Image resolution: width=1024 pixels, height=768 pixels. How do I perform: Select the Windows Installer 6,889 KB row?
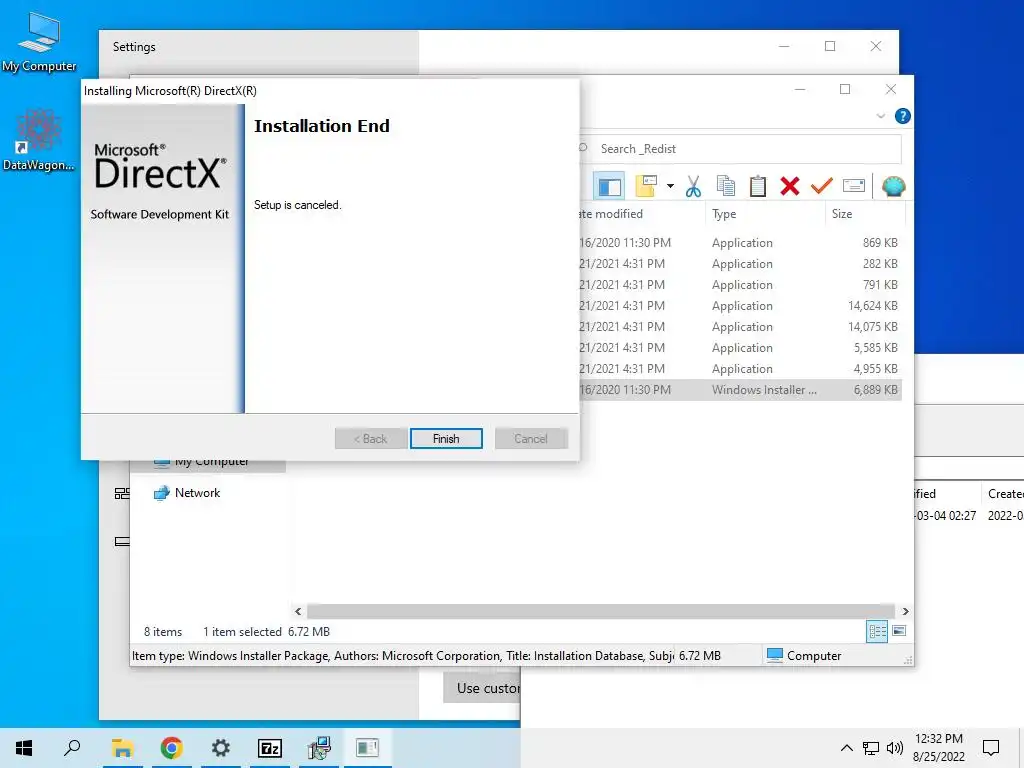coord(740,390)
